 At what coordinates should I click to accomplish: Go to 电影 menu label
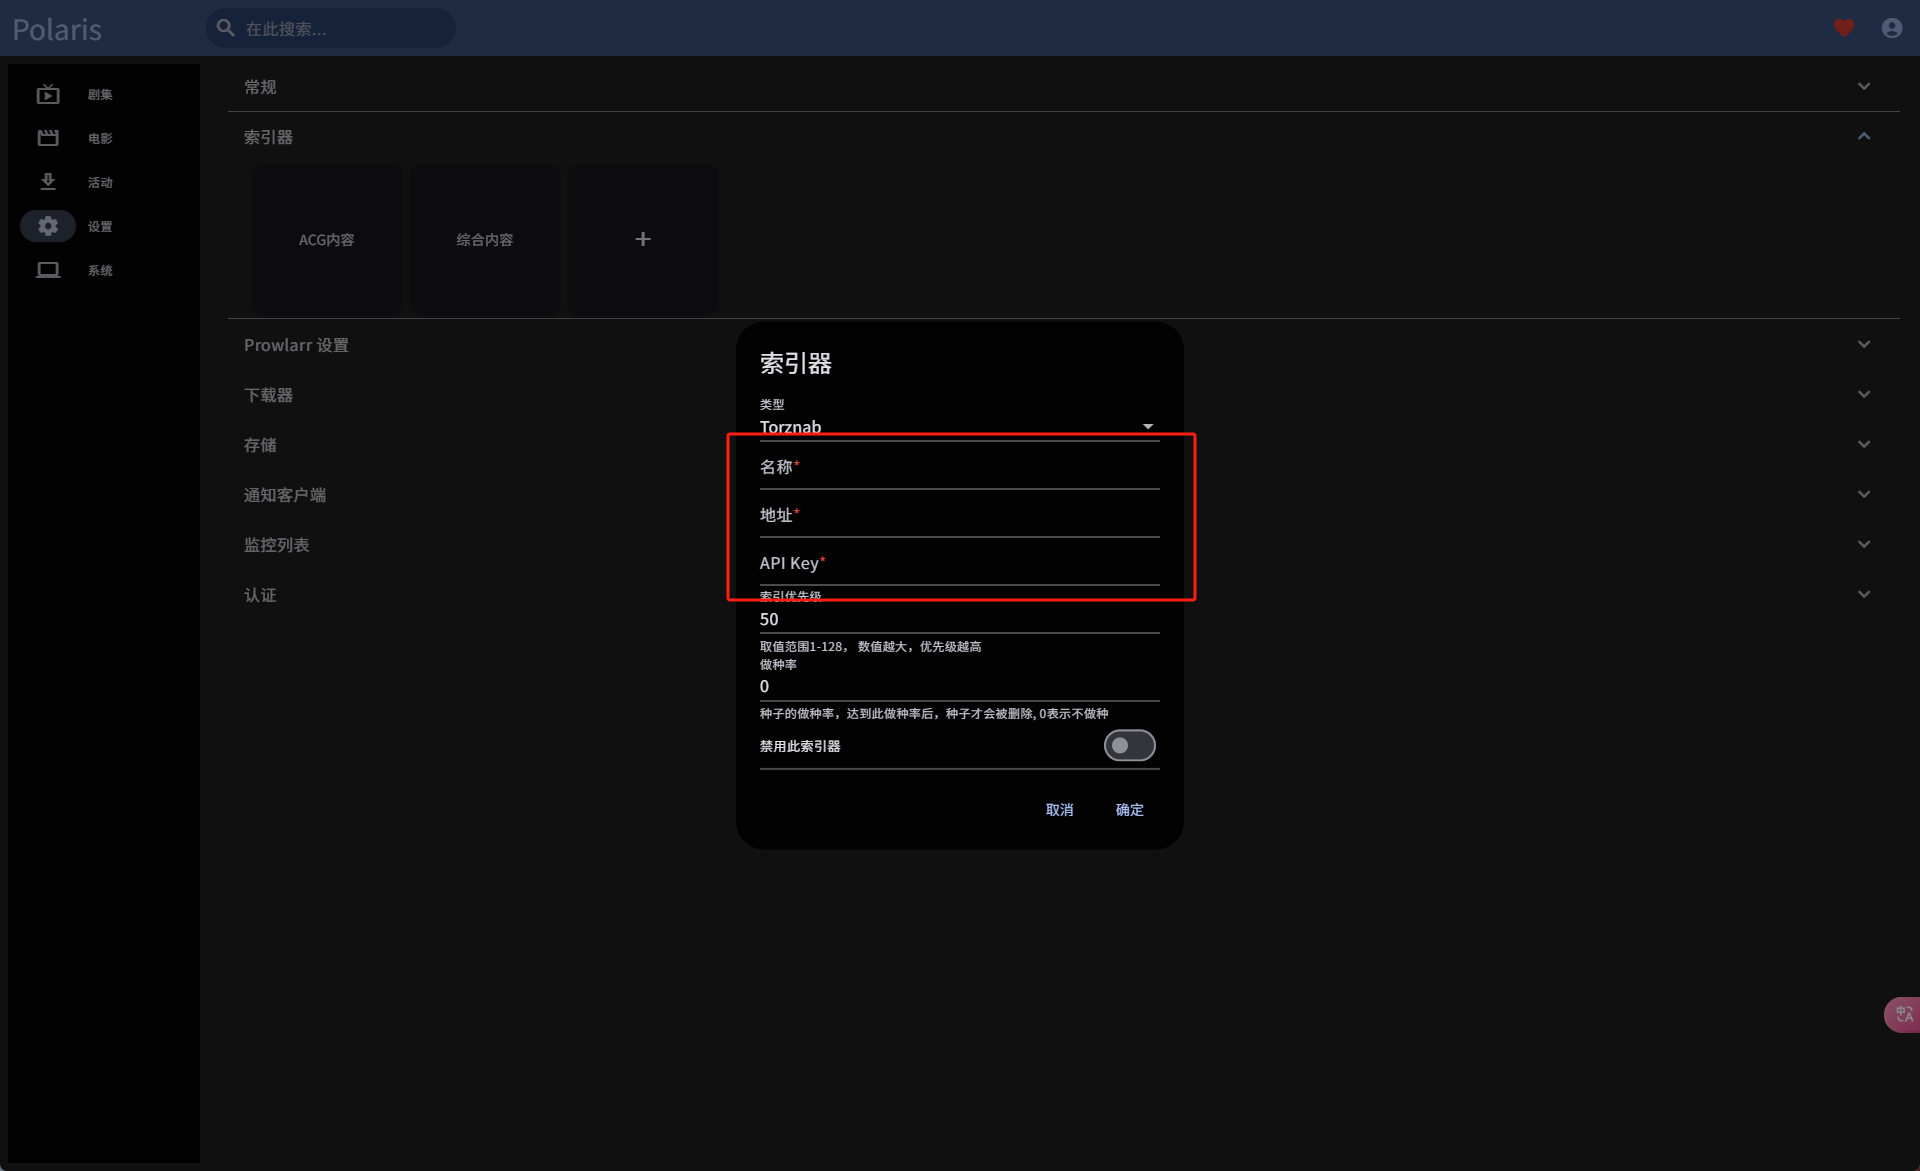[100, 139]
